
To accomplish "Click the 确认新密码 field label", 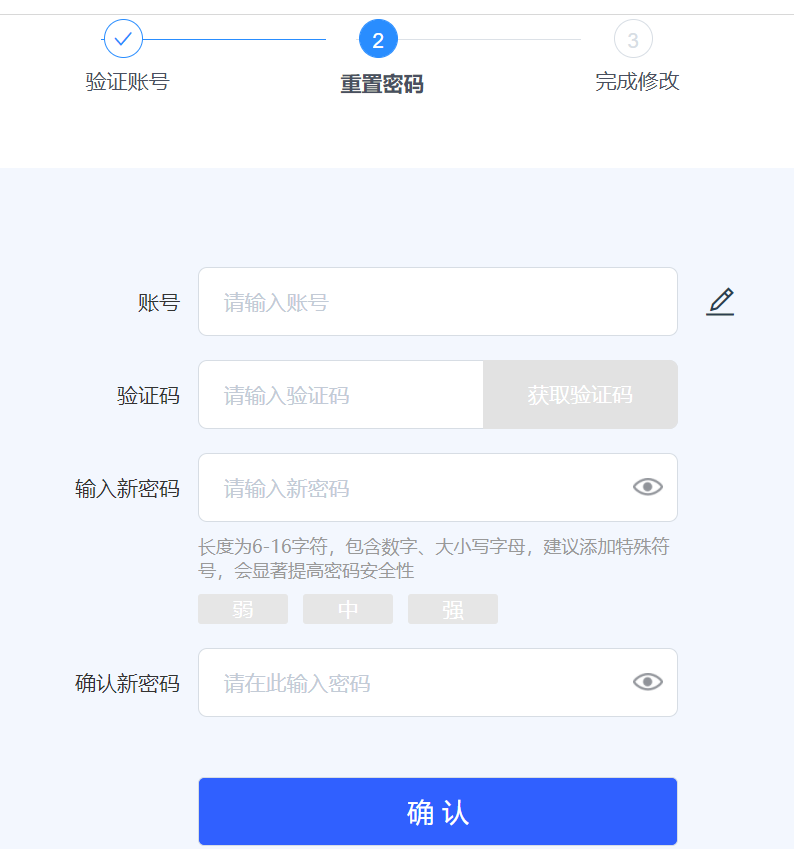I will click(127, 683).
